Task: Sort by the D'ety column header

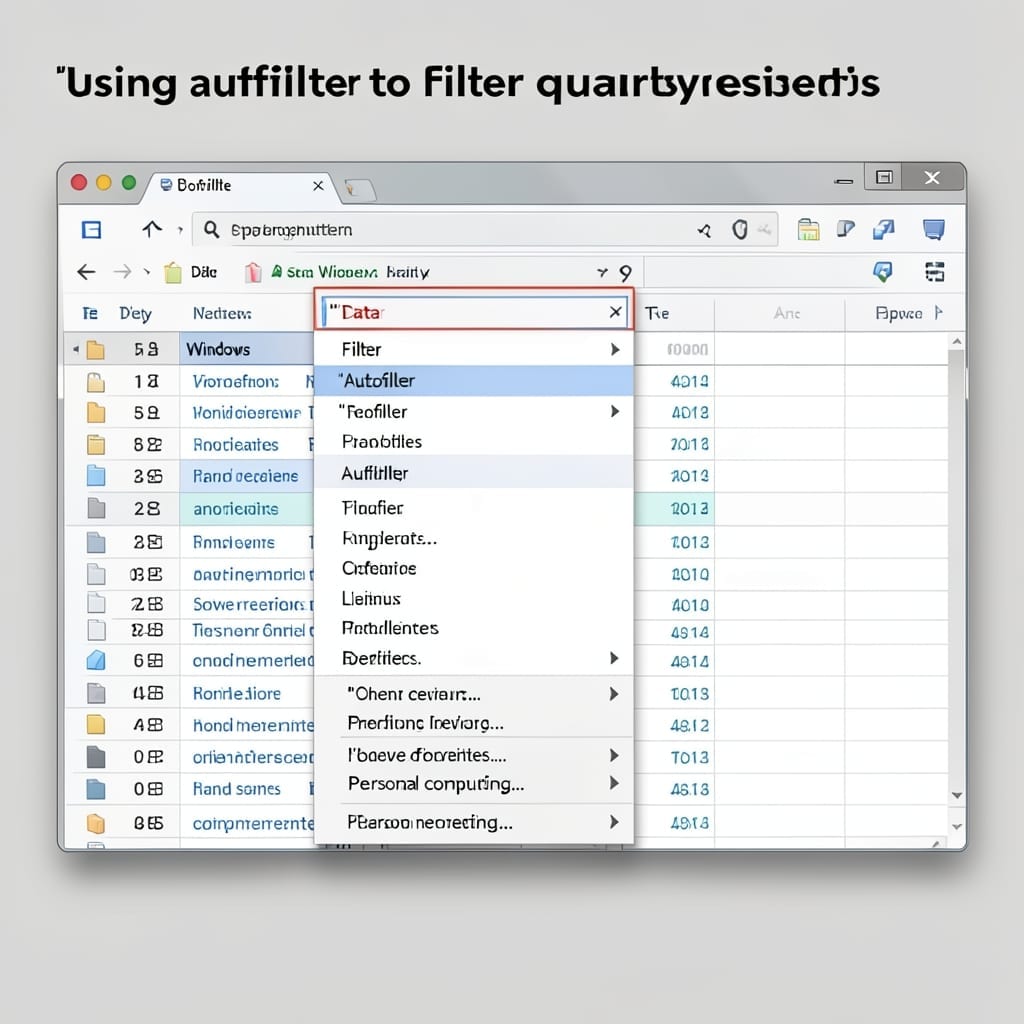Action: click(x=135, y=313)
